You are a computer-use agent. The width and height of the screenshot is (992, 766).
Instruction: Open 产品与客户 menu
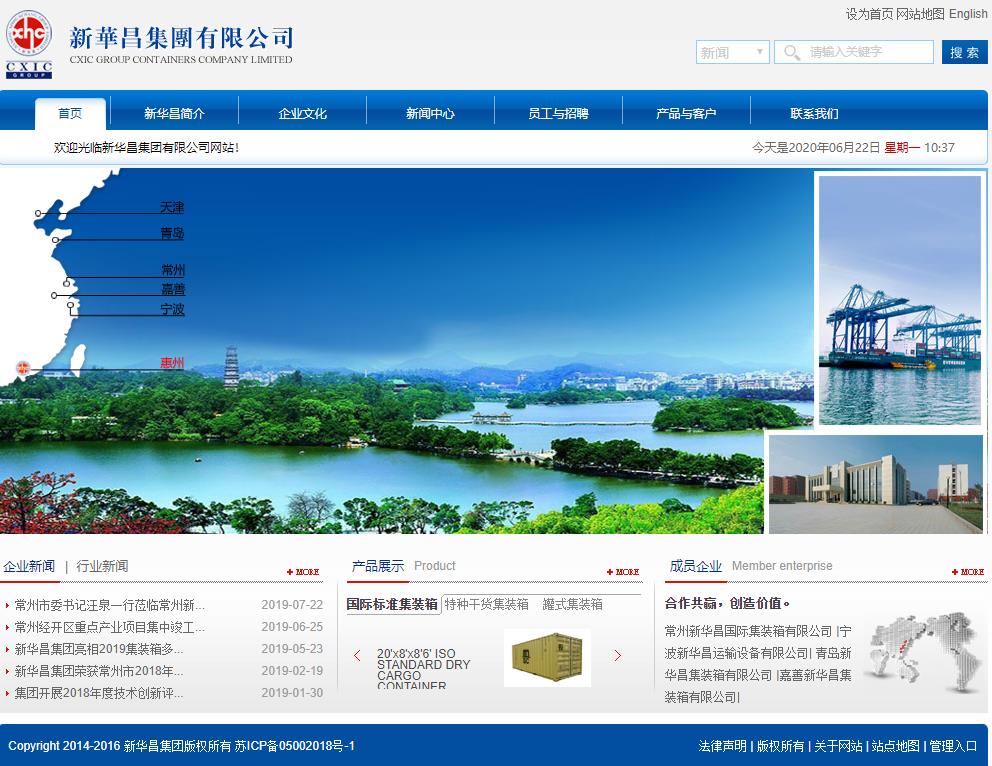click(686, 113)
